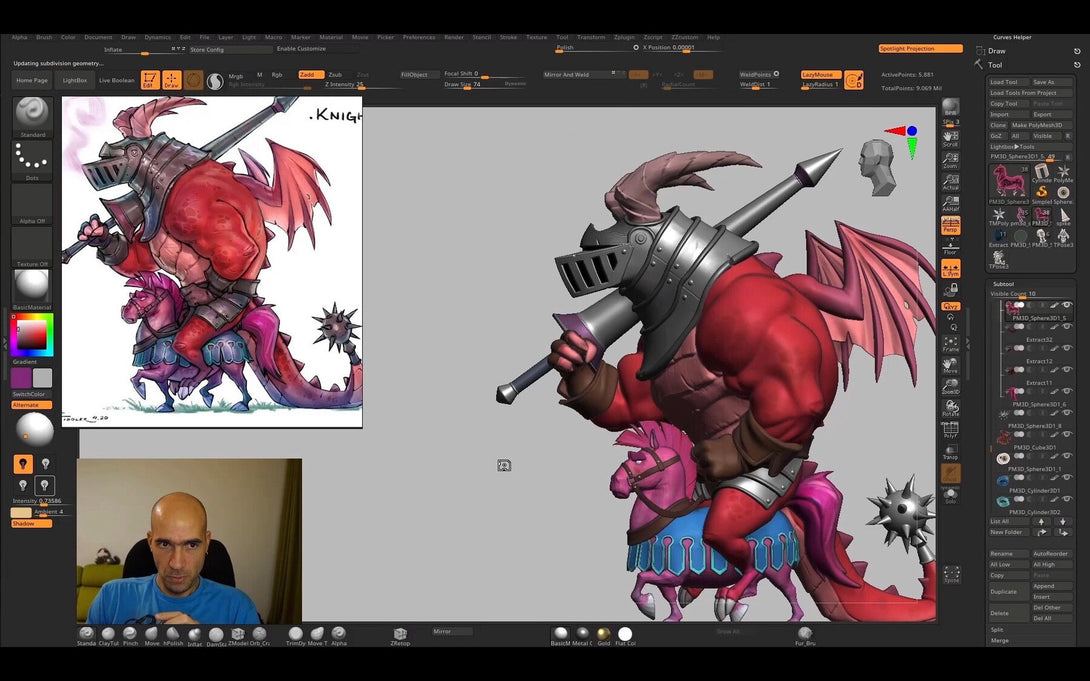This screenshot has width=1090, height=681.
Task: Collapse the Subtool panel
Action: point(1003,284)
